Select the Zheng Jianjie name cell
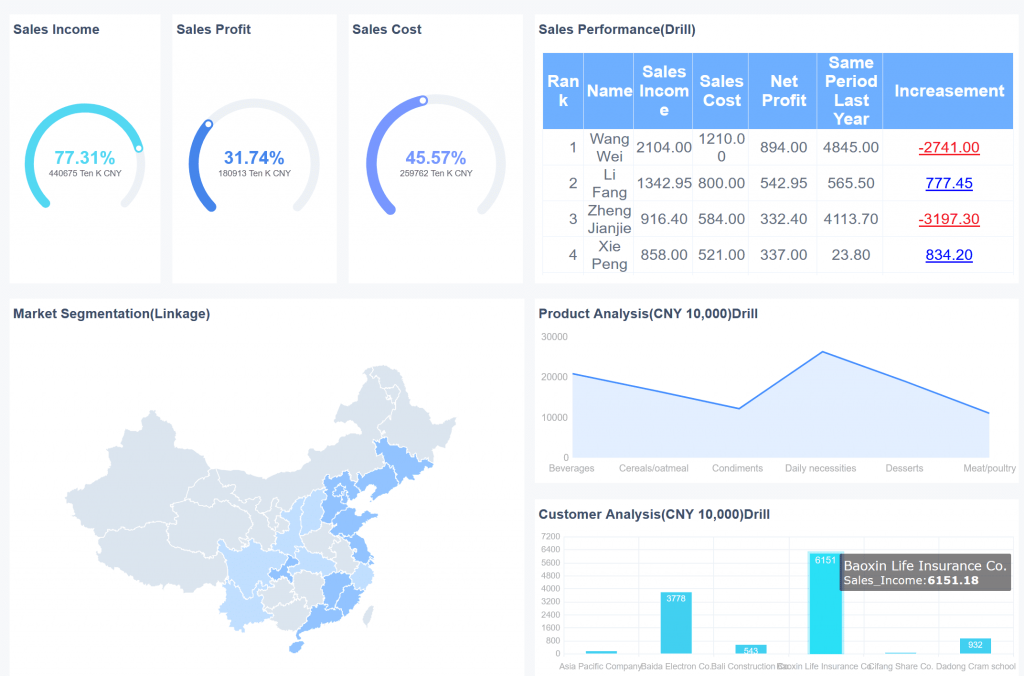The width and height of the screenshot is (1024, 676). pyautogui.click(x=609, y=219)
